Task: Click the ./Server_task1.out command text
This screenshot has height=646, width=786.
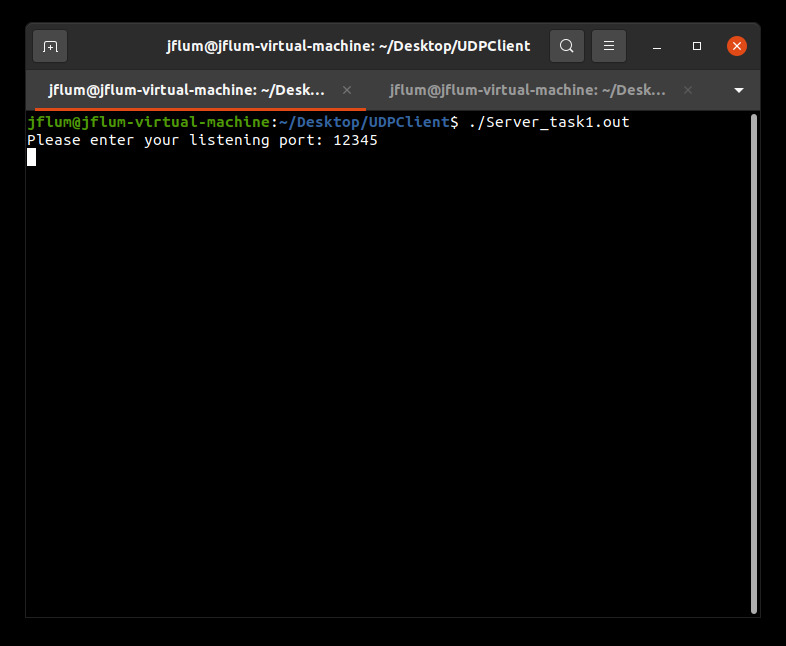Action: tap(549, 122)
